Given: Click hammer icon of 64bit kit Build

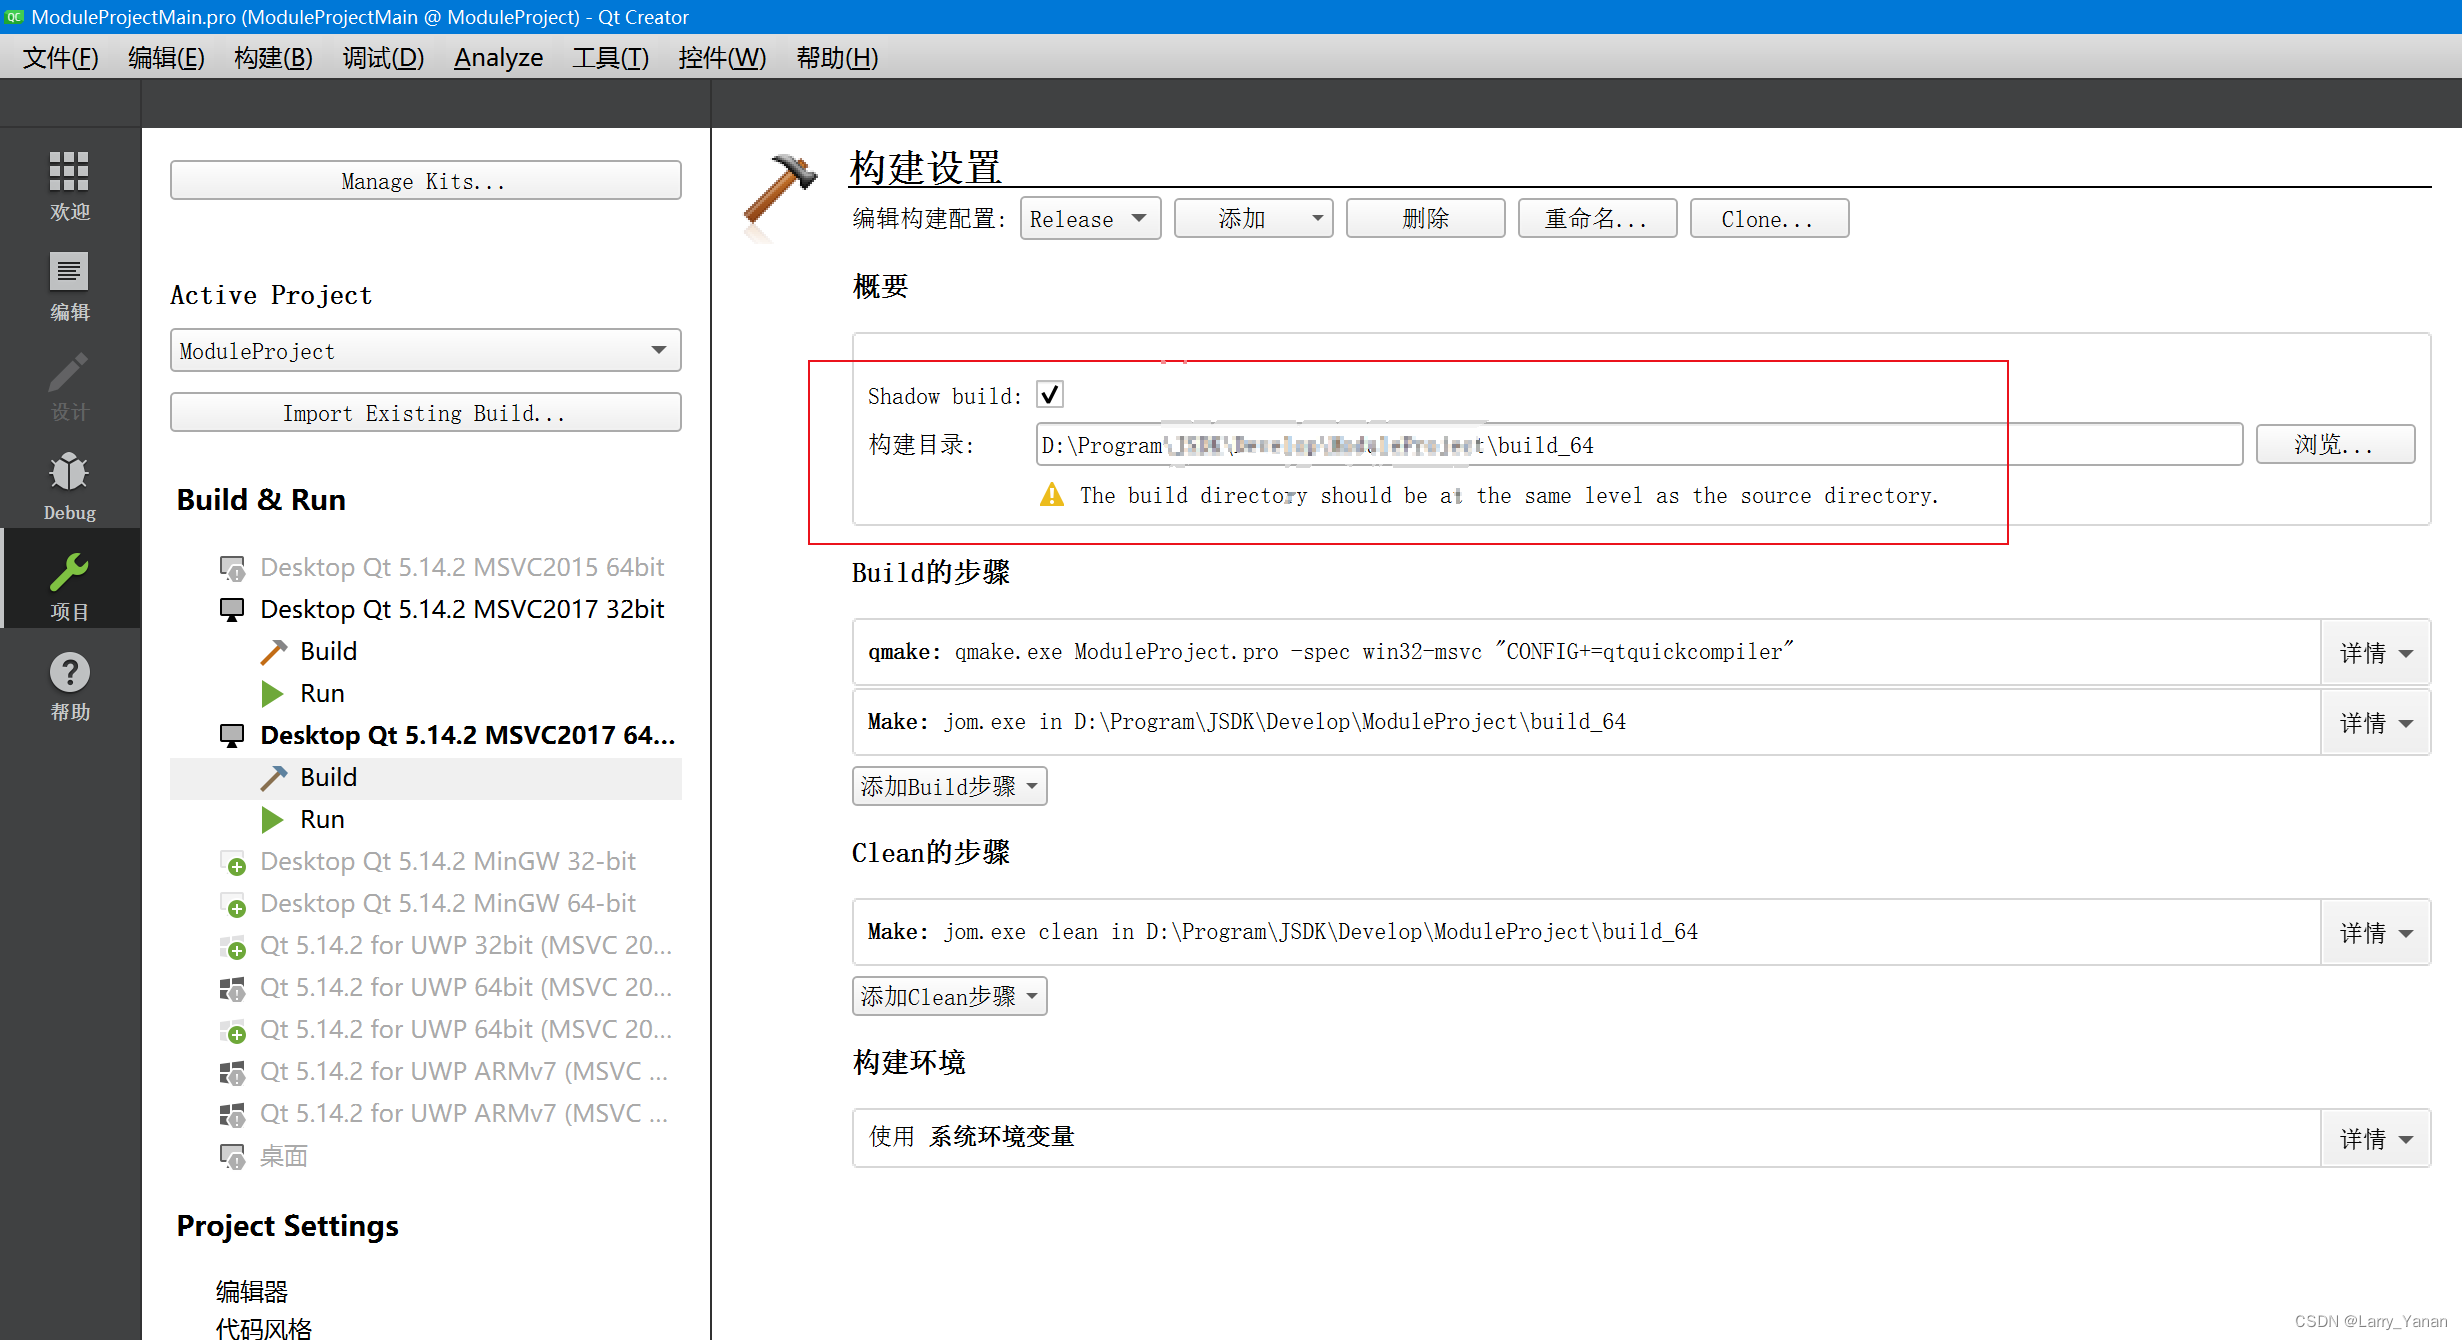Looking at the screenshot, I should [273, 778].
